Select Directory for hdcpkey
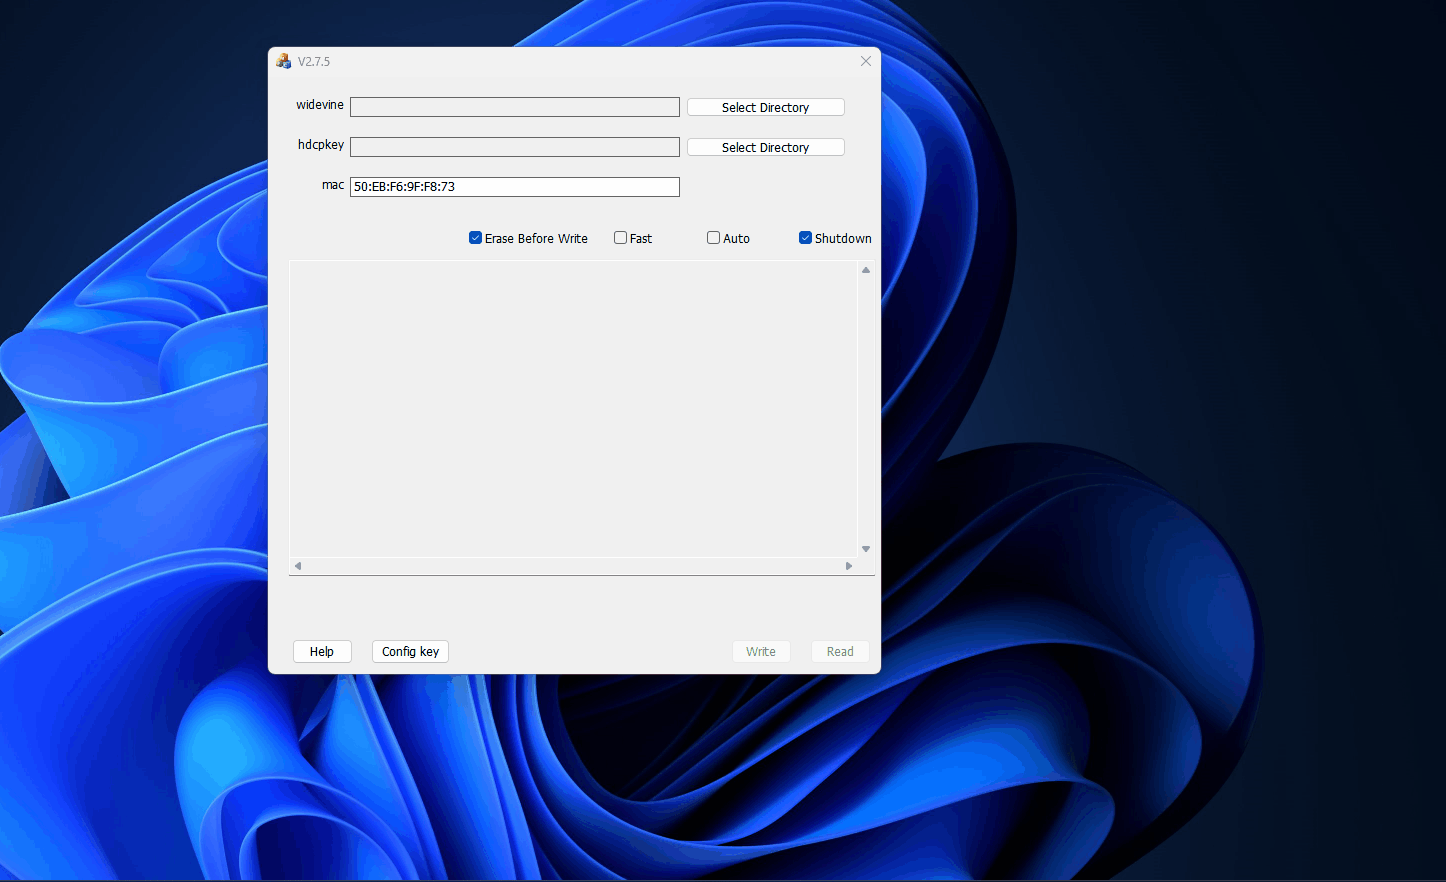This screenshot has width=1446, height=882. click(766, 147)
